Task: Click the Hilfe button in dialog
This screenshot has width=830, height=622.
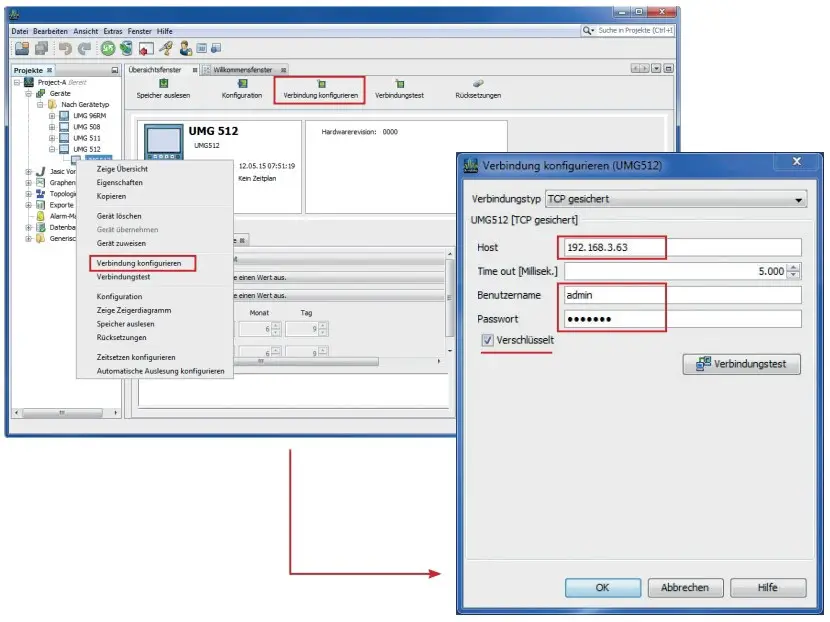Action: pos(768,588)
